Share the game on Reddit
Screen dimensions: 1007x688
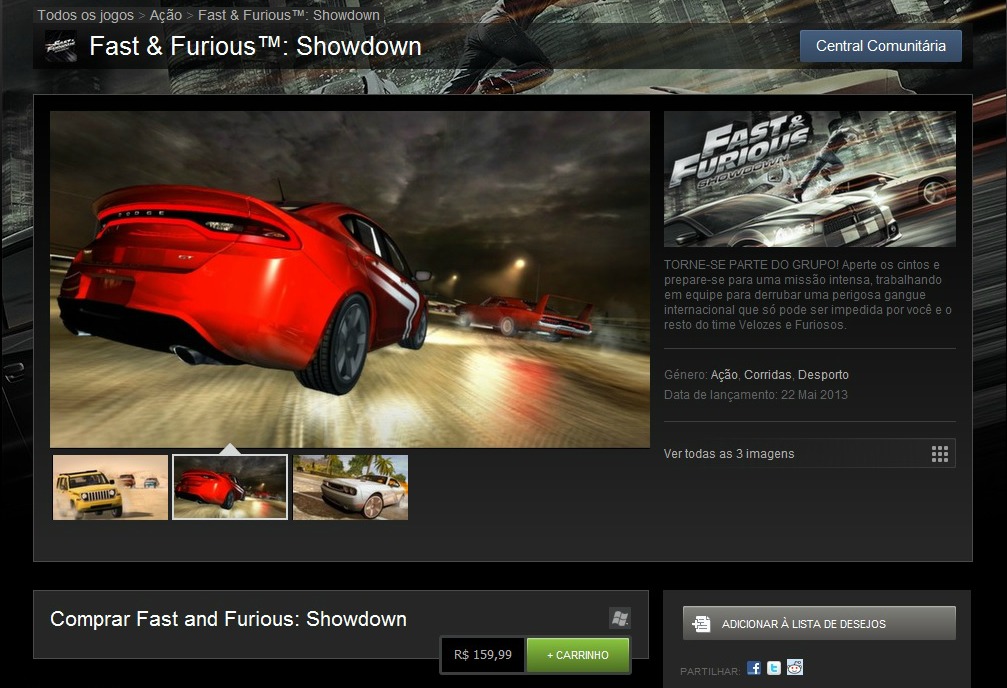tap(794, 667)
